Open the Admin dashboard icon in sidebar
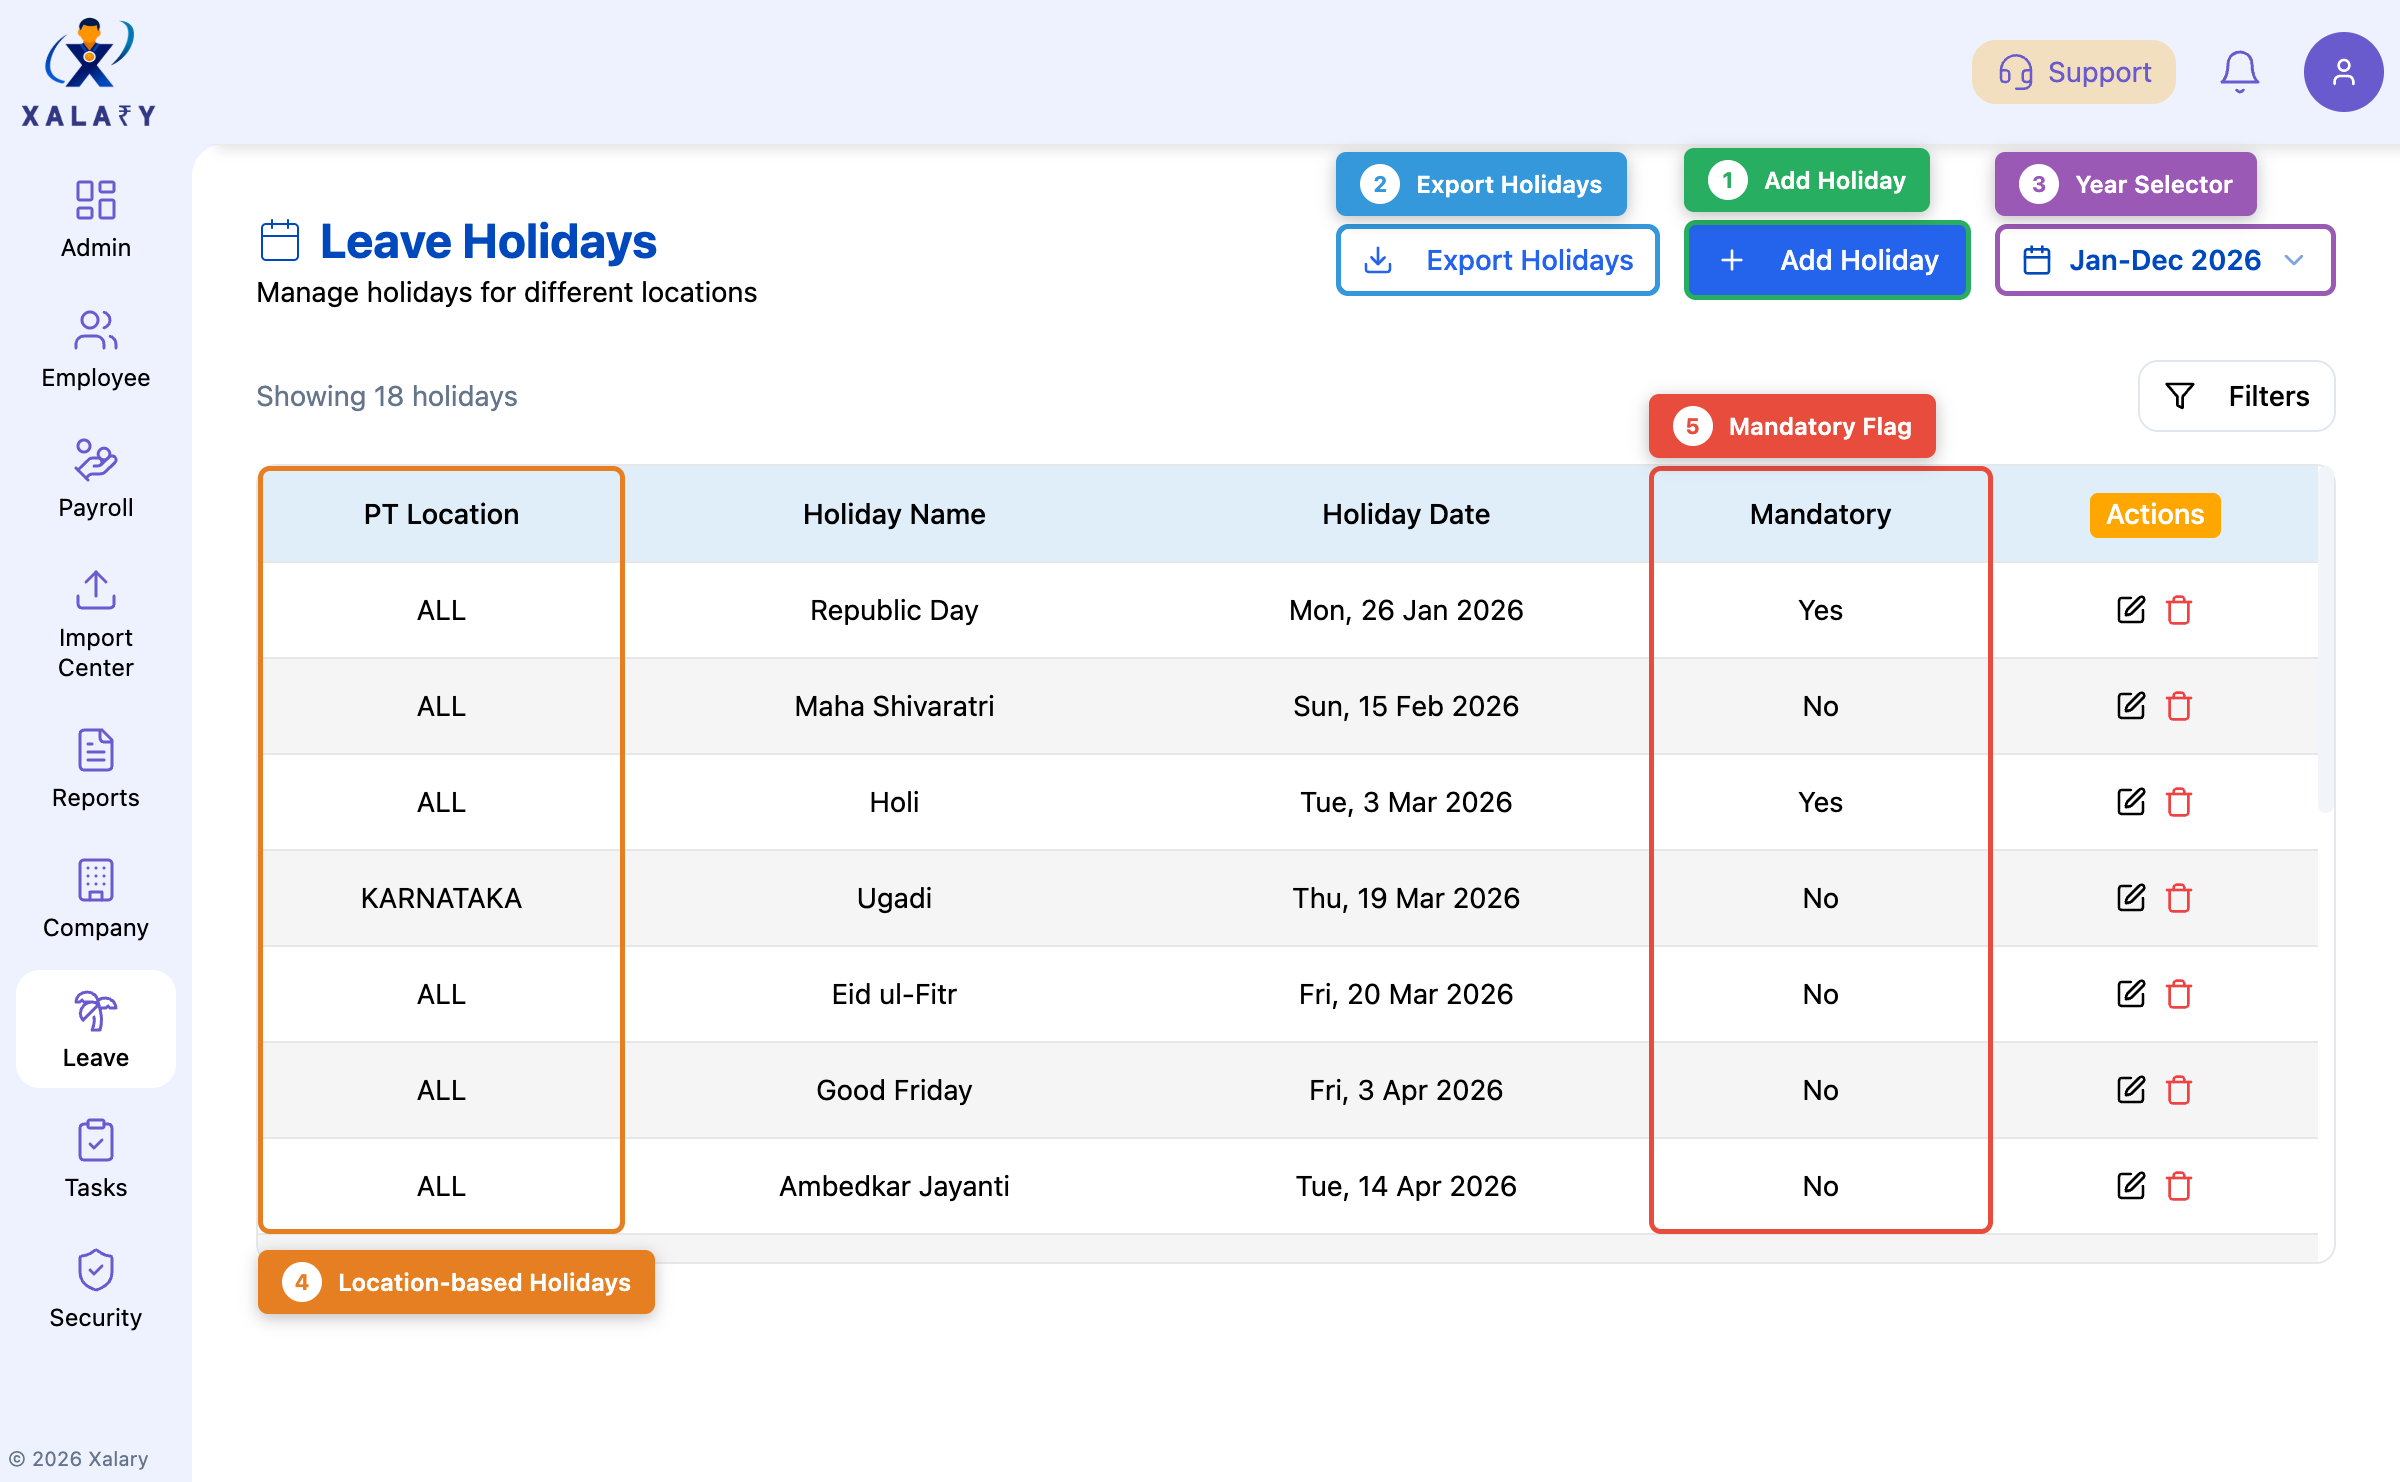This screenshot has width=2400, height=1482. (95, 201)
